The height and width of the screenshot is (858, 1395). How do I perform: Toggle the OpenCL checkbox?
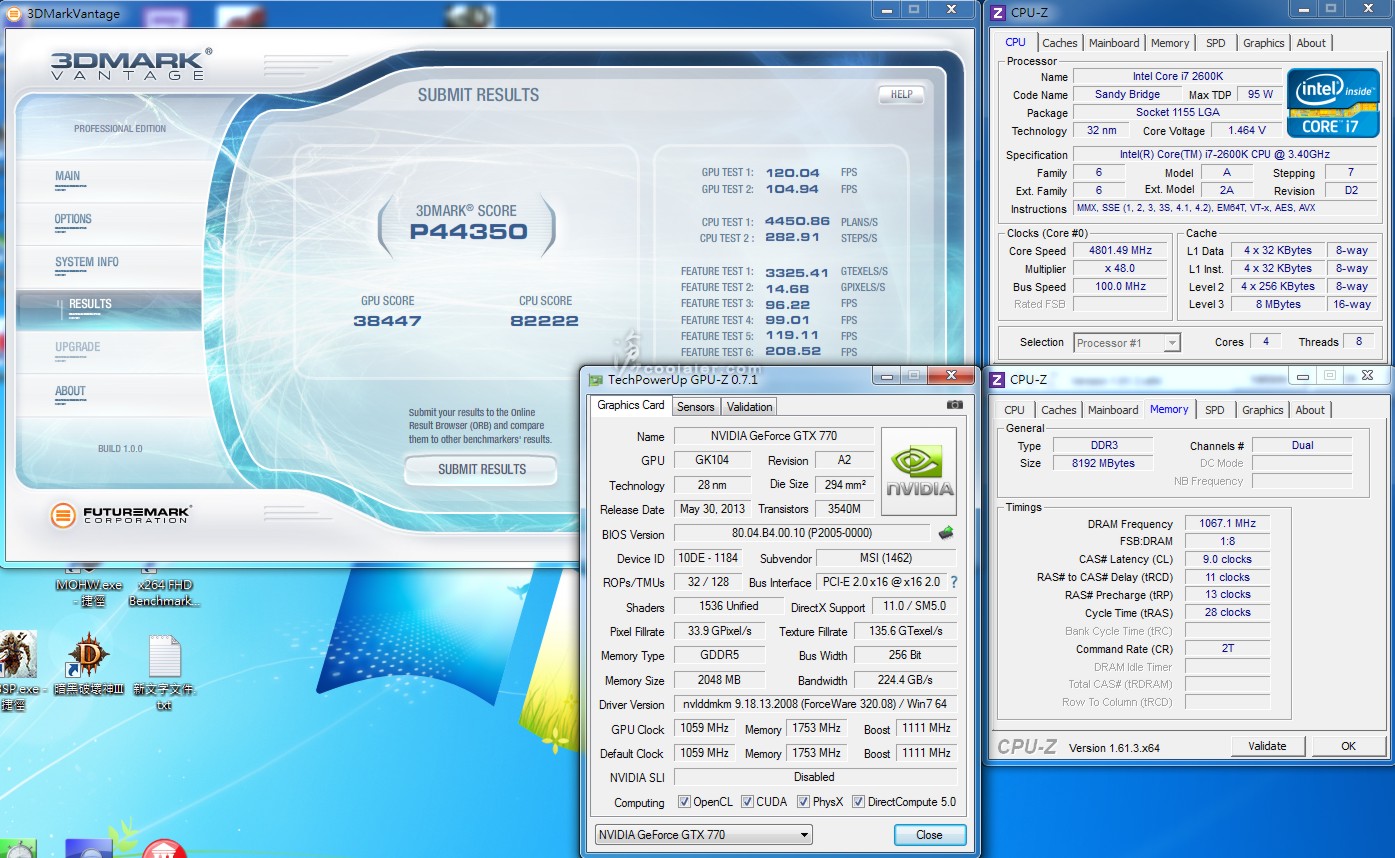684,801
